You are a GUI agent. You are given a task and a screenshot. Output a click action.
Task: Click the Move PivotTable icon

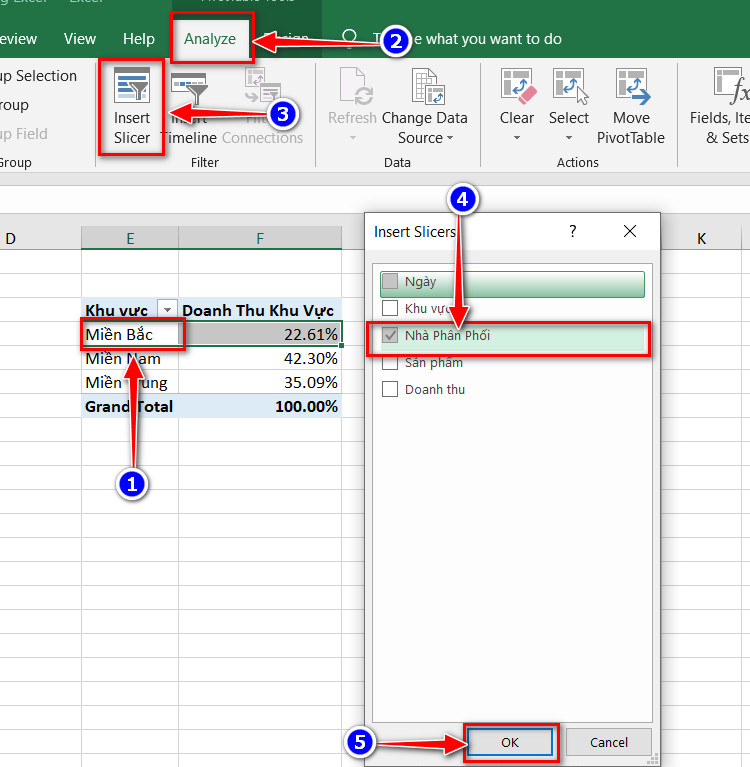pyautogui.click(x=632, y=86)
